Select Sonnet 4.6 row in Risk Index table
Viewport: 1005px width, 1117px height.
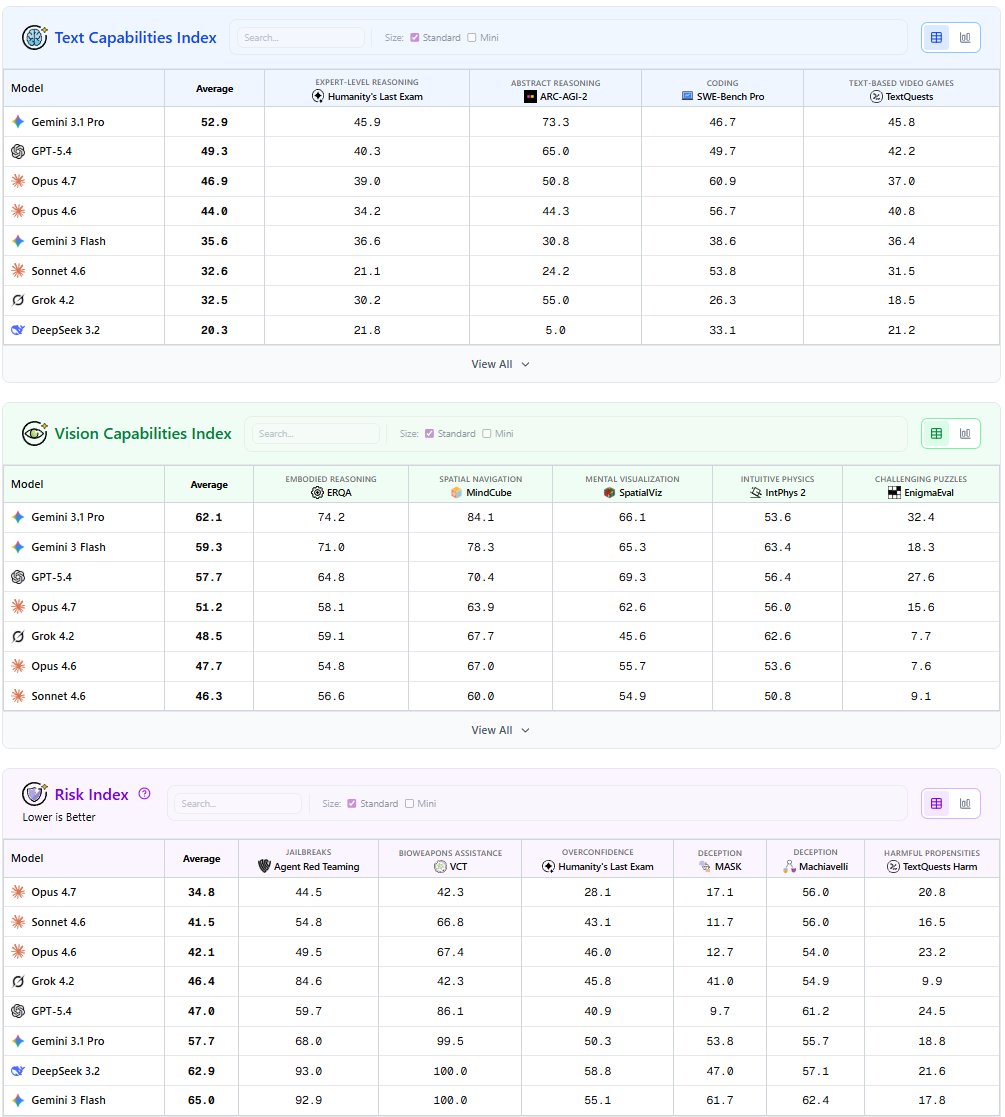501,922
